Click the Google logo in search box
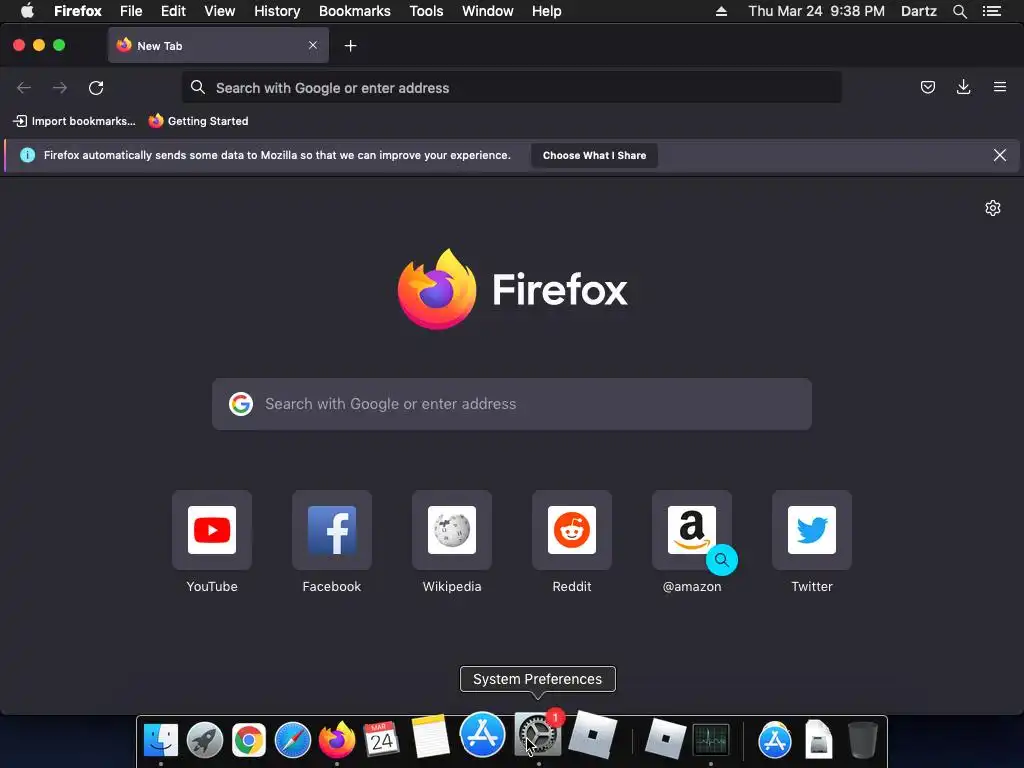Image resolution: width=1024 pixels, height=768 pixels. [x=241, y=404]
